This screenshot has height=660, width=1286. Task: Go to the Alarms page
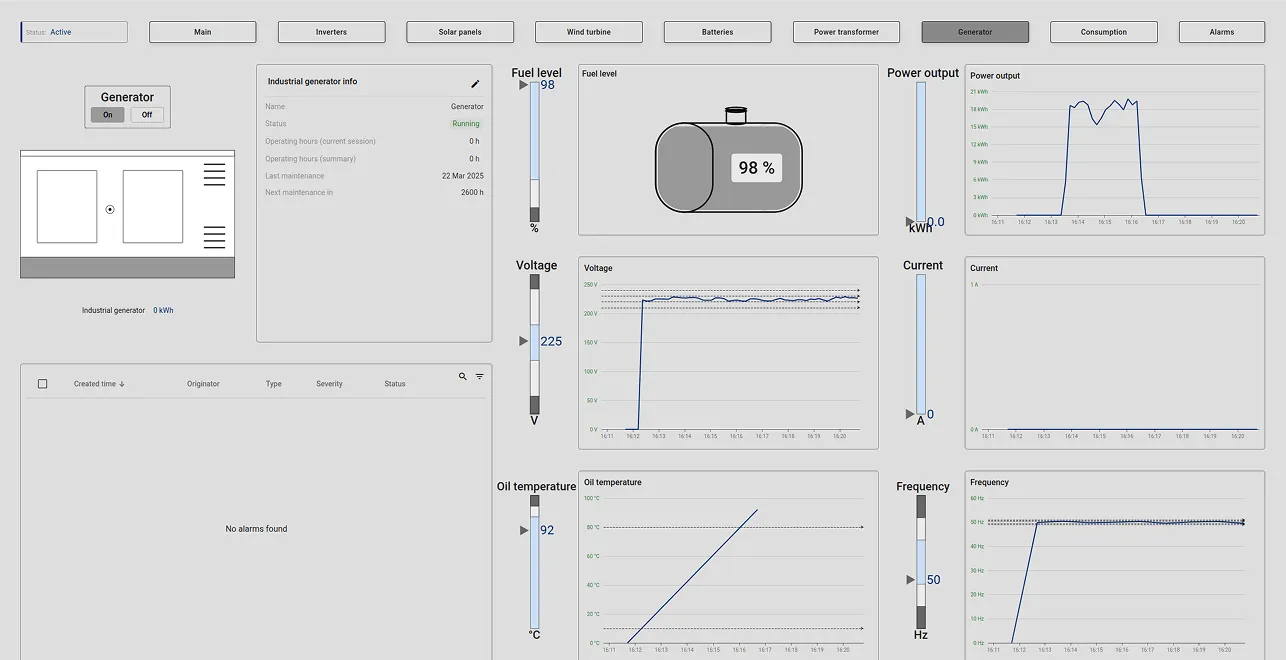[x=1221, y=32]
